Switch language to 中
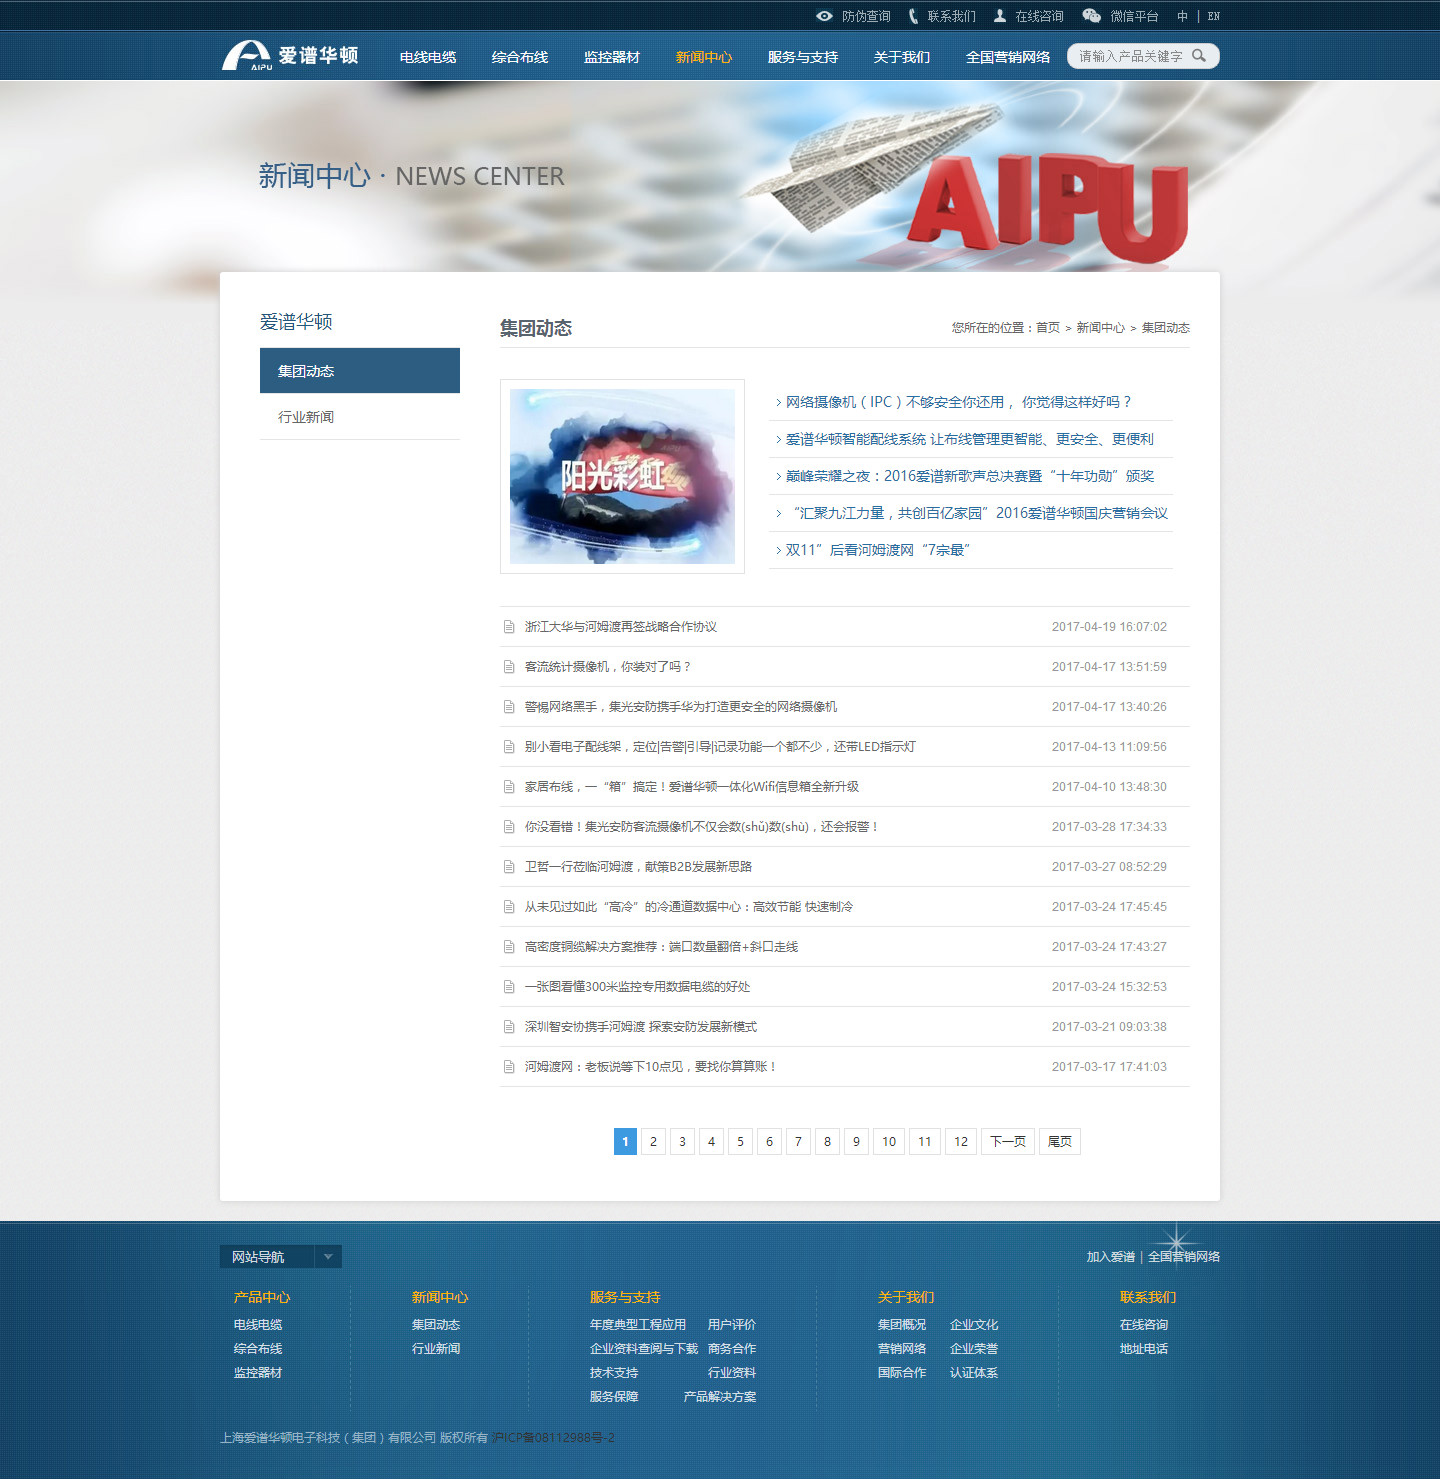 1183,16
